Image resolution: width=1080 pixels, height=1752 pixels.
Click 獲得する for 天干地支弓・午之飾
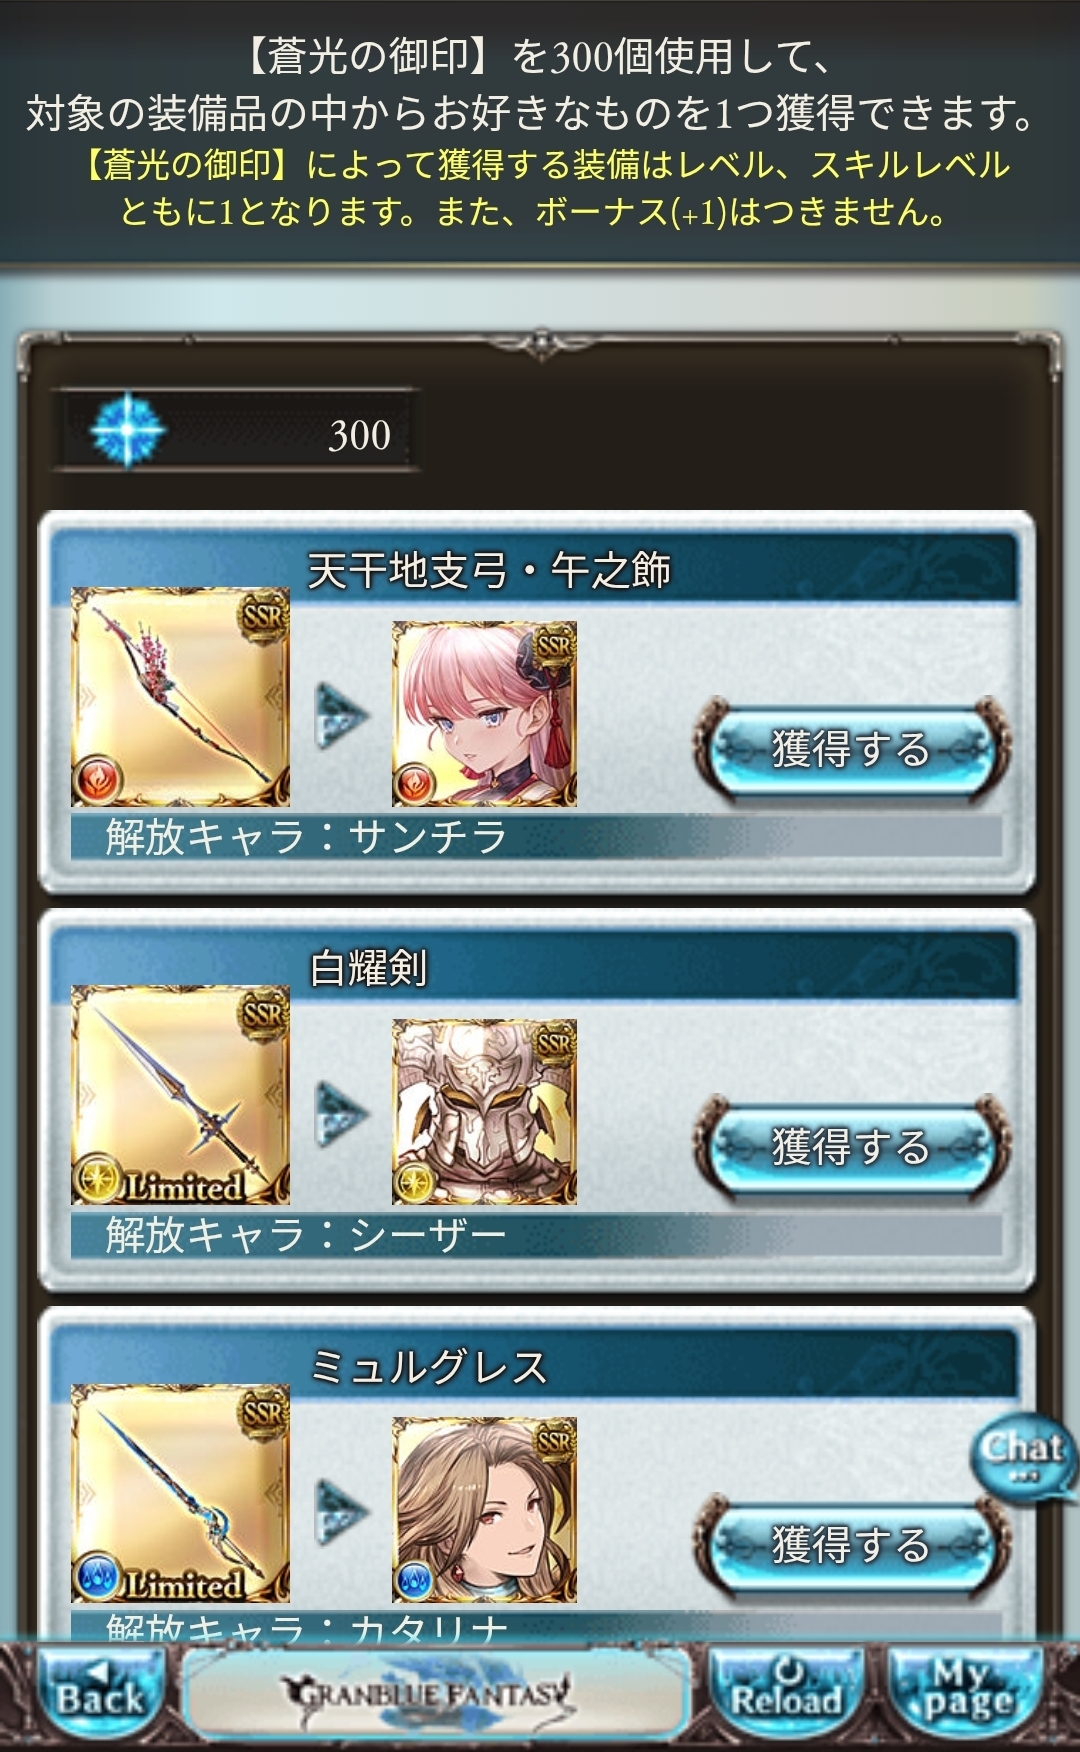(x=852, y=749)
